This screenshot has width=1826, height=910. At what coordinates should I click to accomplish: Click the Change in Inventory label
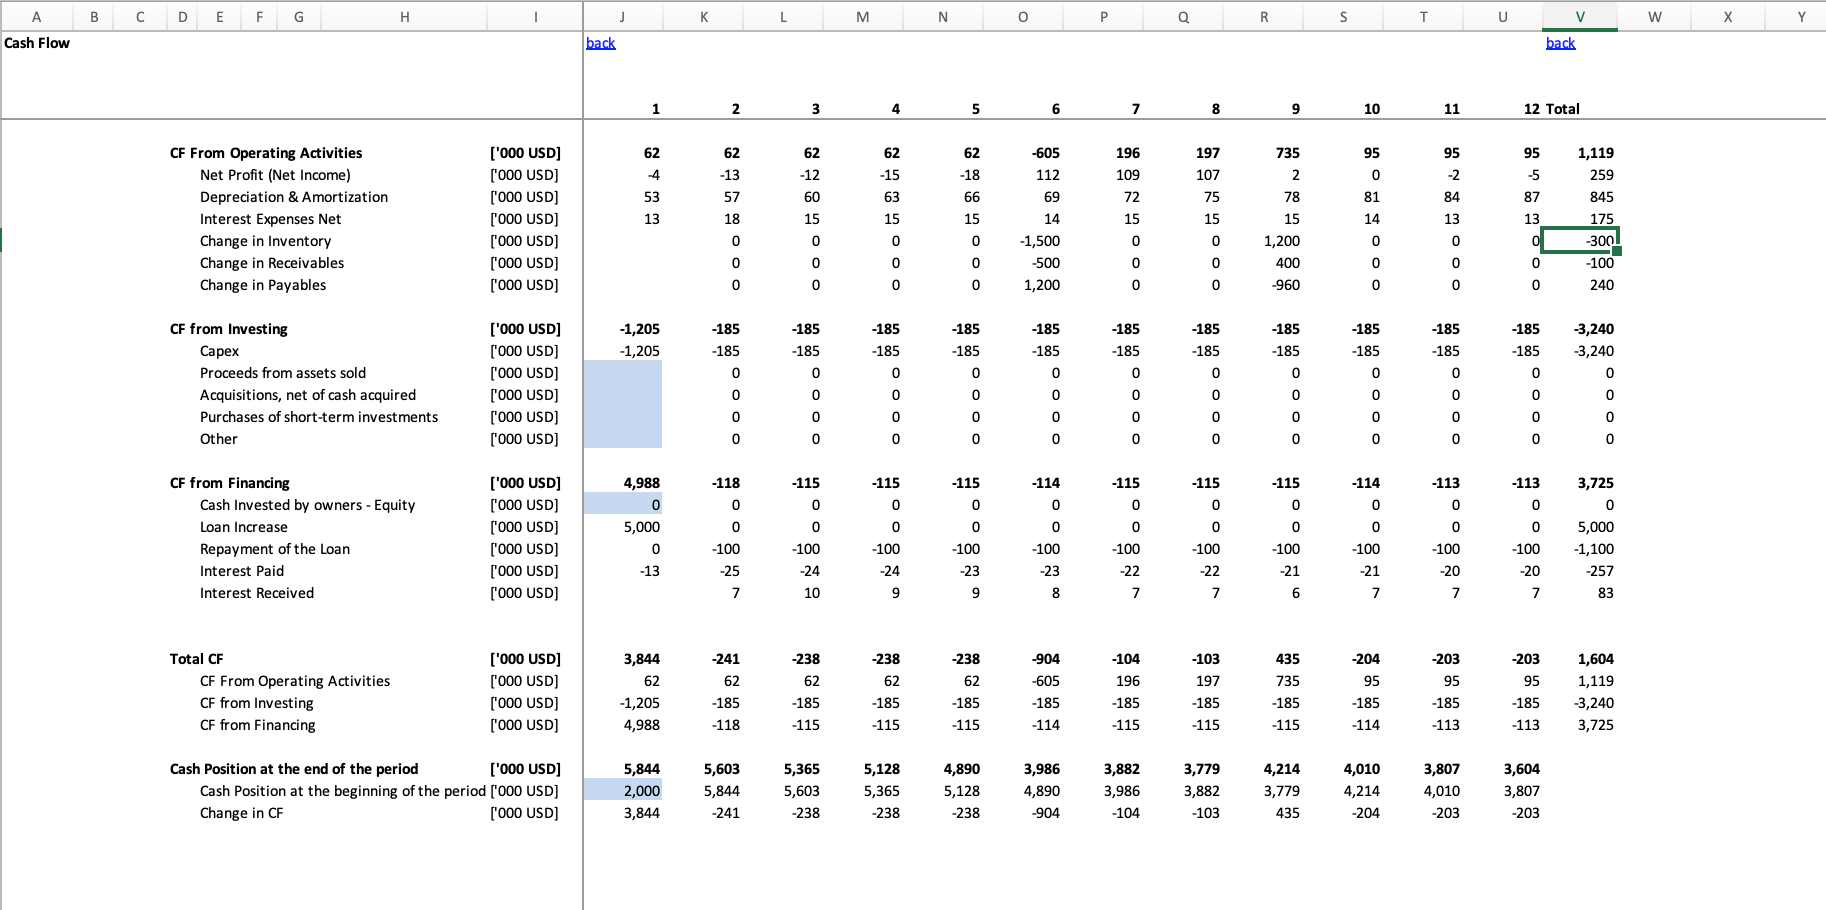(x=265, y=241)
